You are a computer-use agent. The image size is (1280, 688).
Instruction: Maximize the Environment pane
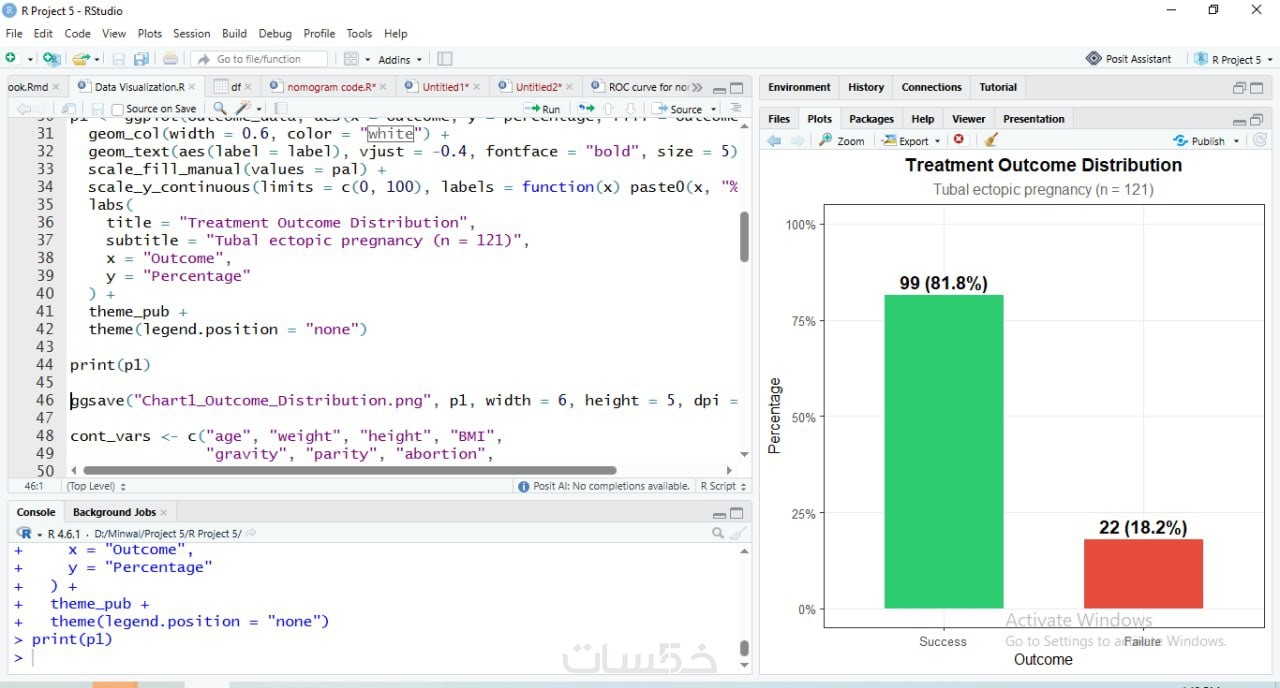click(1257, 88)
